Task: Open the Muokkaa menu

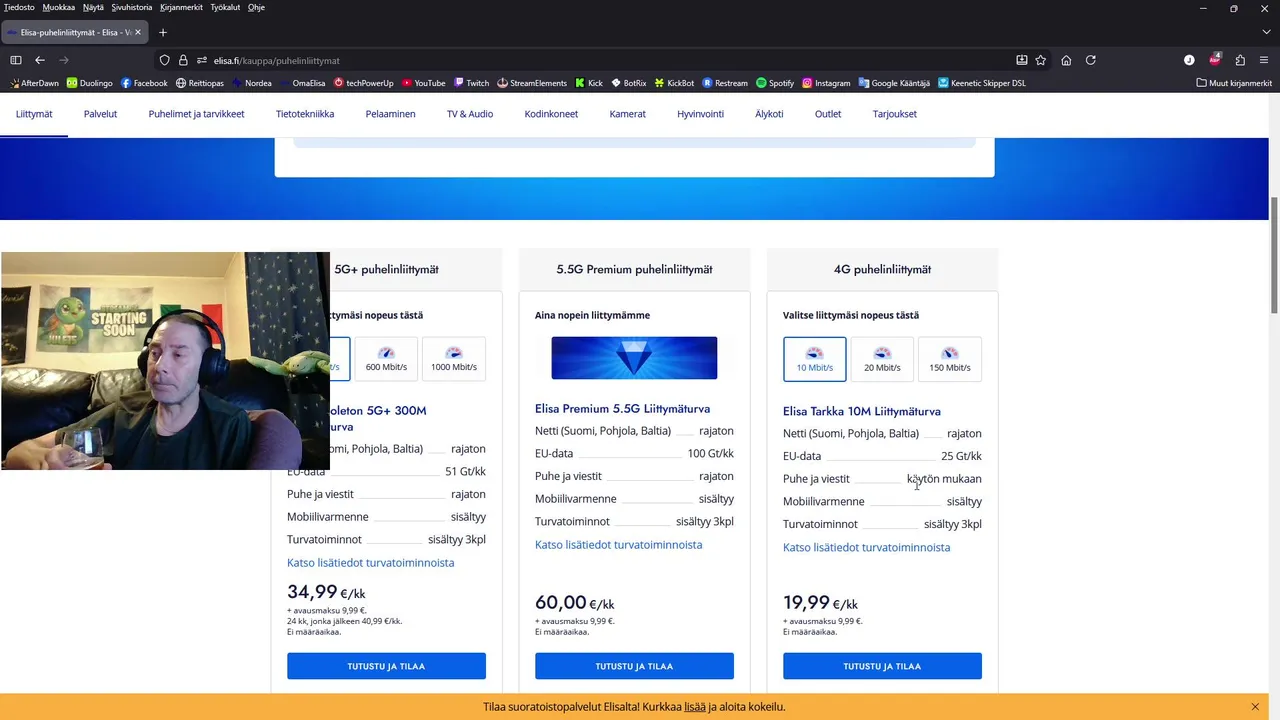Action: 58,7
